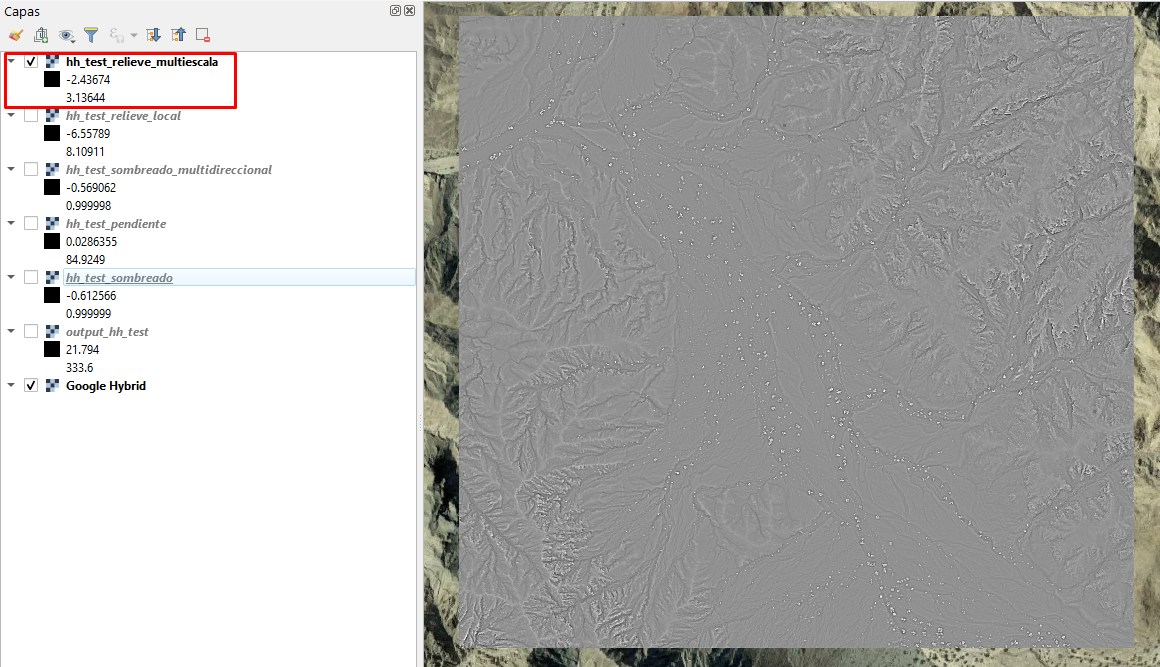This screenshot has width=1160, height=667.
Task: Remove the selected layer or group
Action: point(201,34)
